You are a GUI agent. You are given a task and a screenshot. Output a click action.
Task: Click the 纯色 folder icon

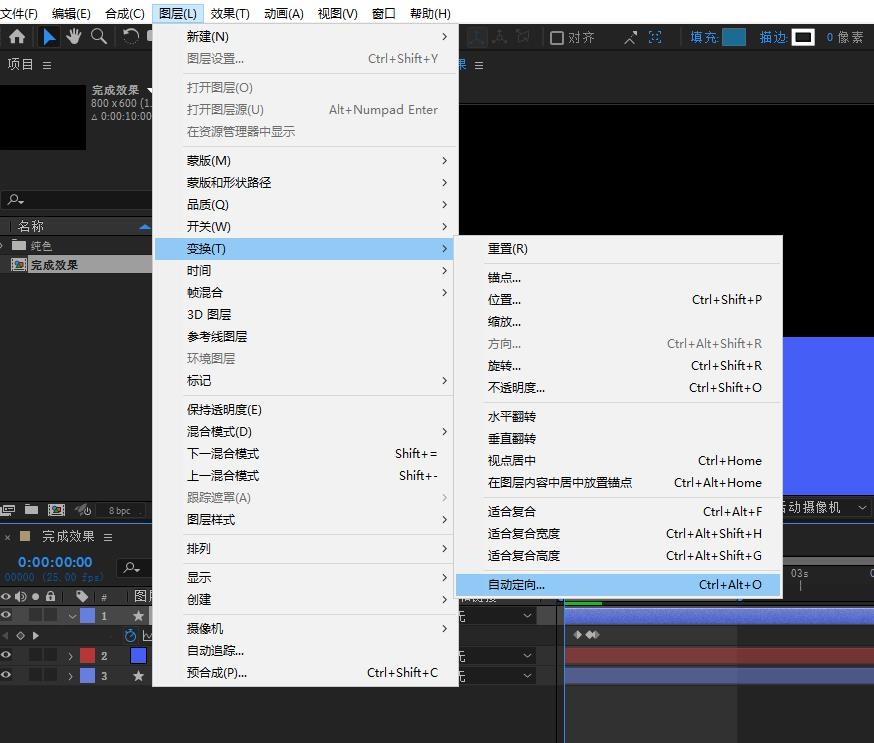(19, 245)
